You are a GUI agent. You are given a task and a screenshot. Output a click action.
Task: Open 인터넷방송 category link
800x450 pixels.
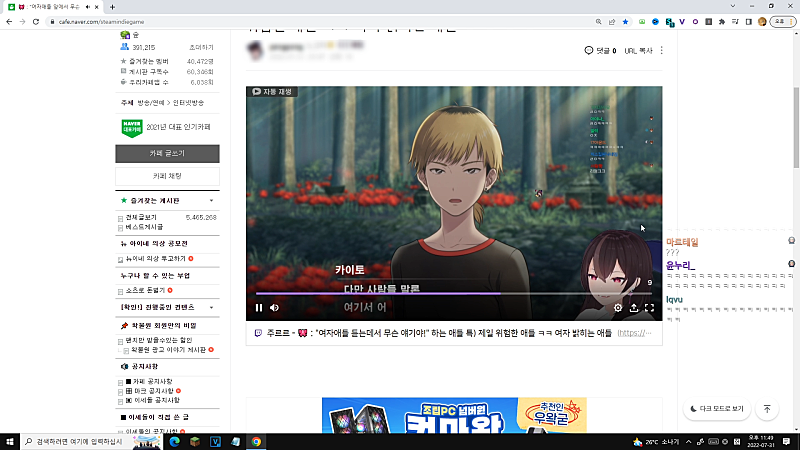click(x=188, y=103)
